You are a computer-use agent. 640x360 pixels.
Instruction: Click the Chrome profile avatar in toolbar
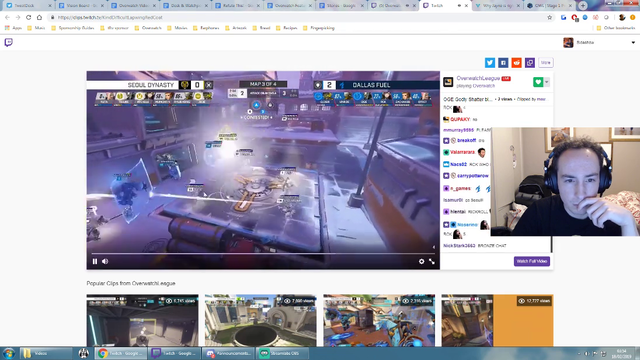(622, 18)
